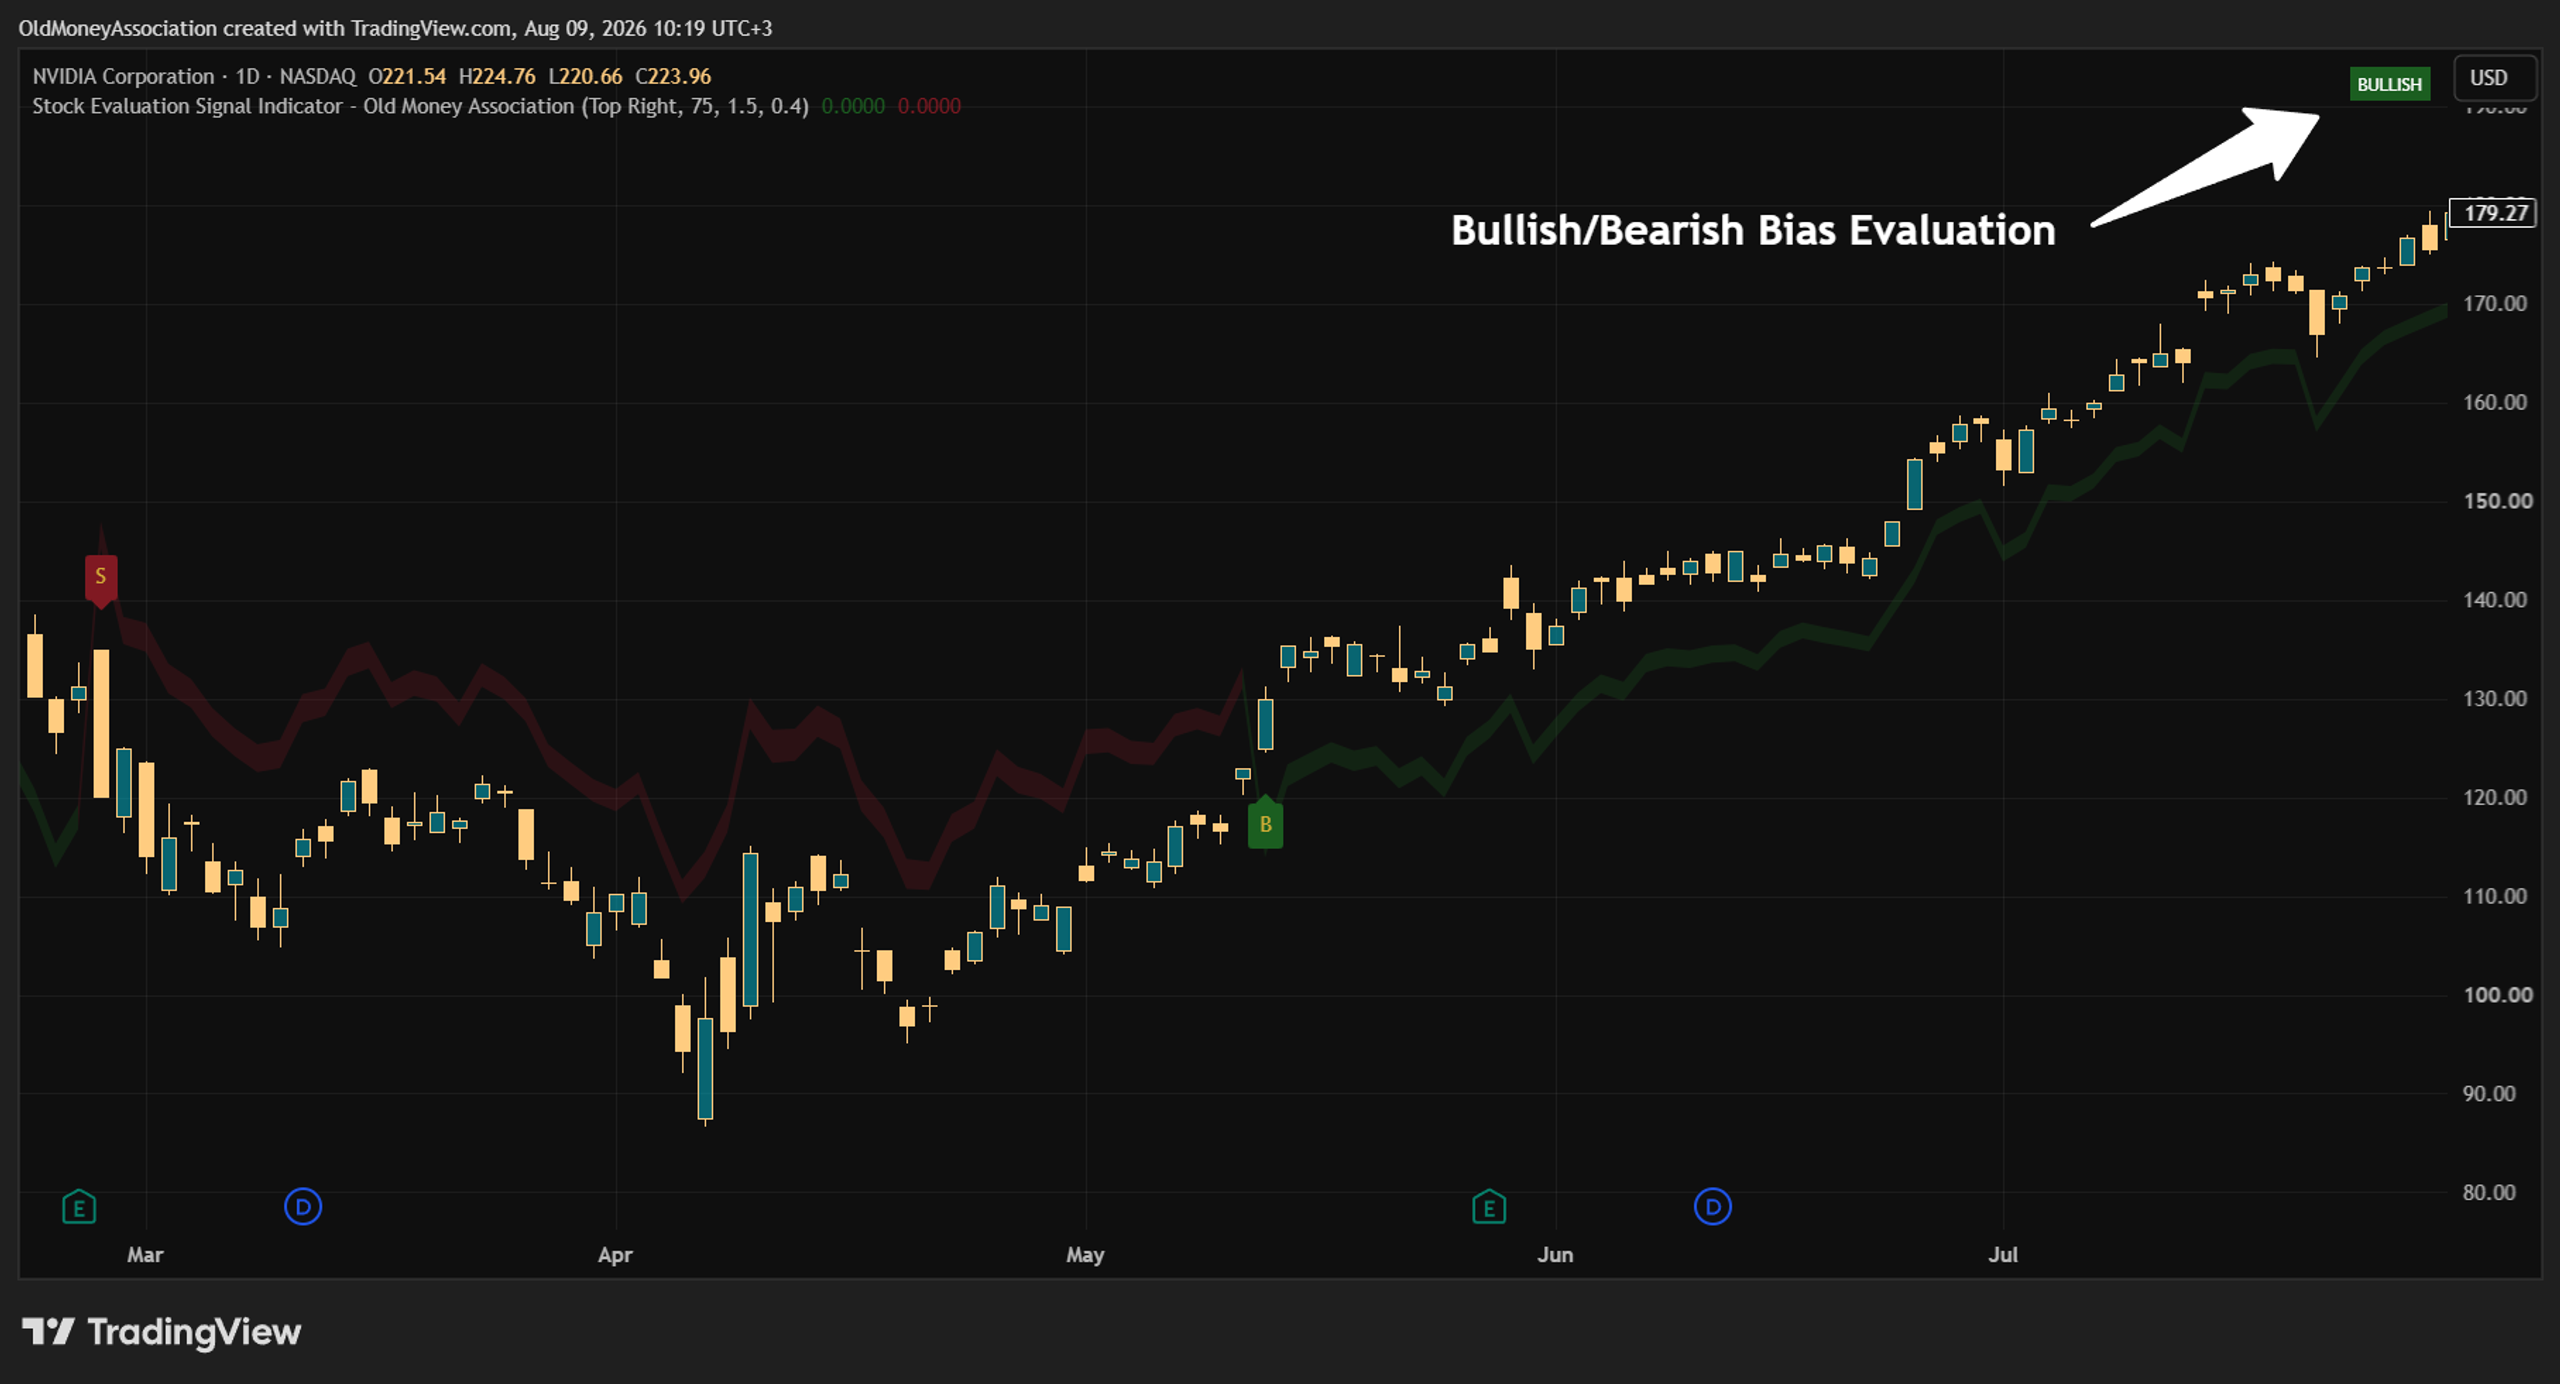Image resolution: width=2560 pixels, height=1384 pixels.
Task: Click the high value H224.76
Action: [x=497, y=76]
